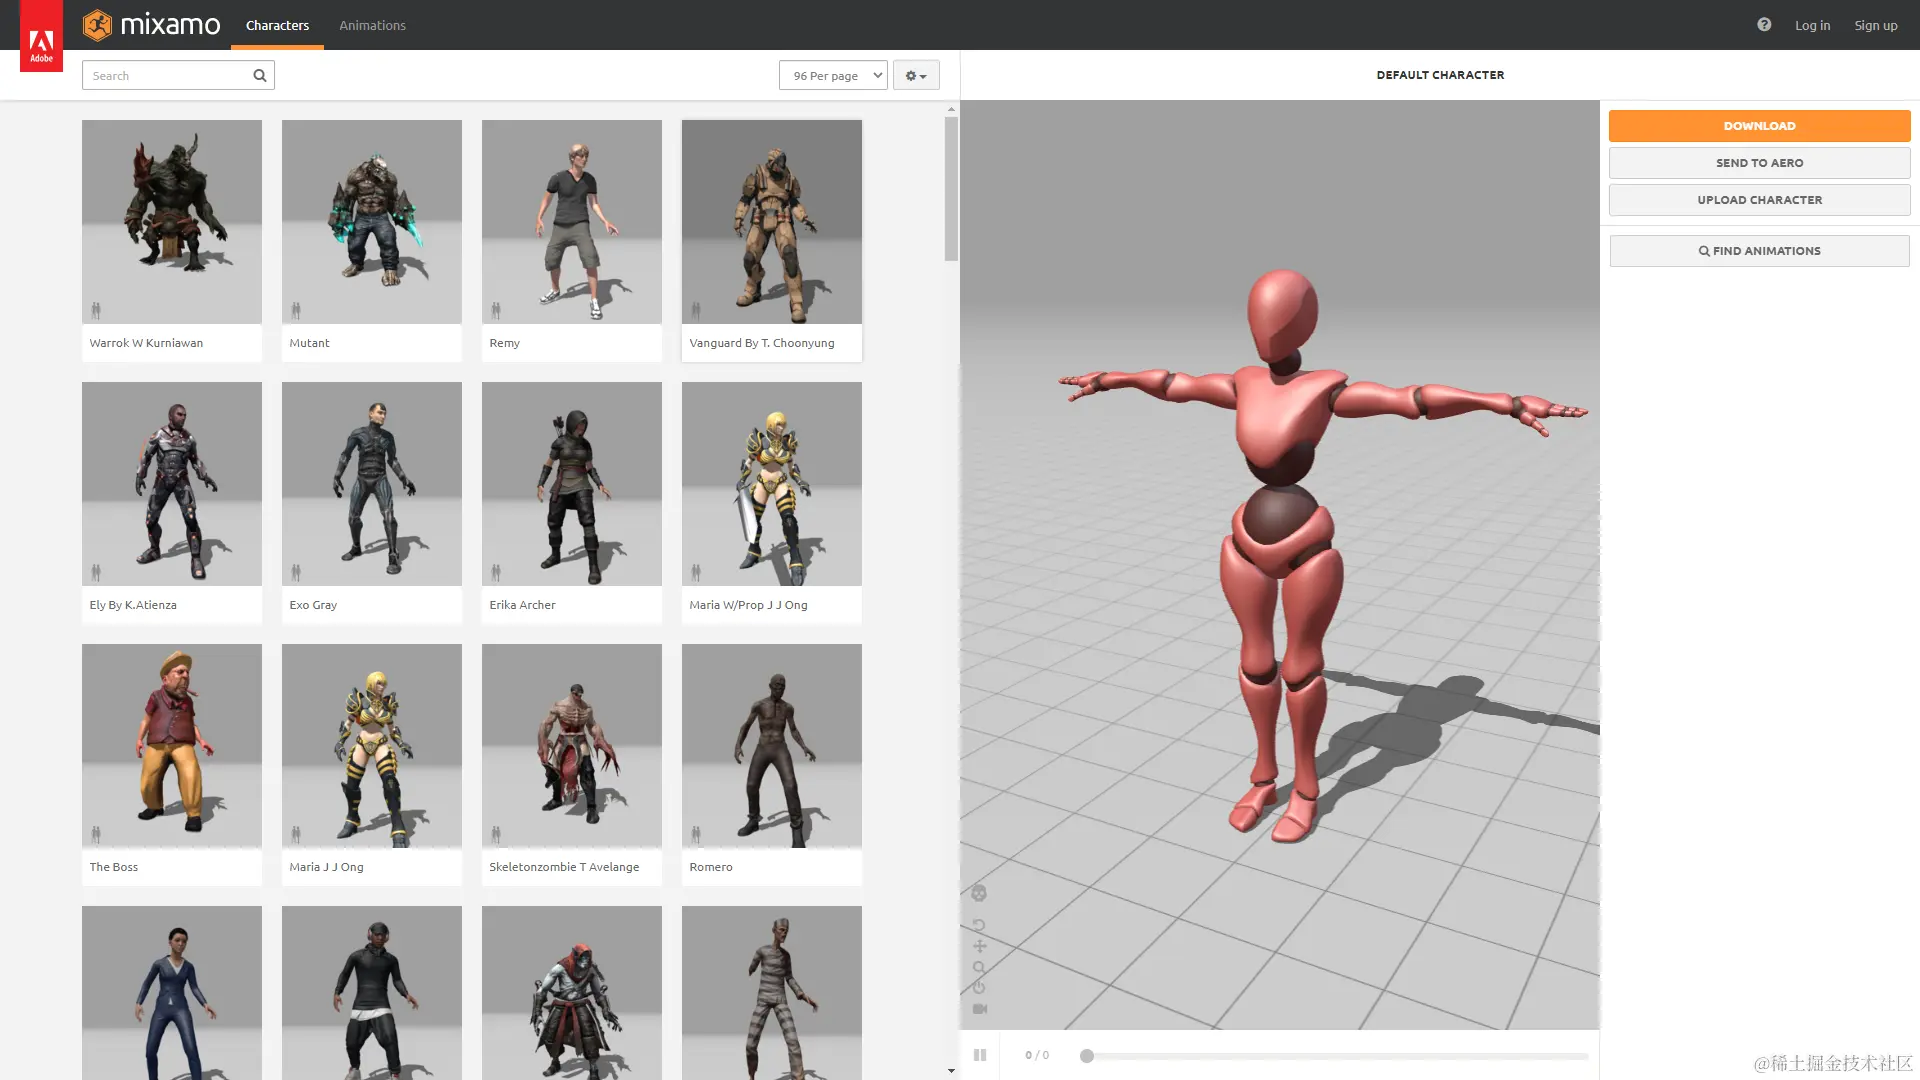Click rigged figure icon on Exo Gray card
The height and width of the screenshot is (1080, 1920).
point(296,572)
